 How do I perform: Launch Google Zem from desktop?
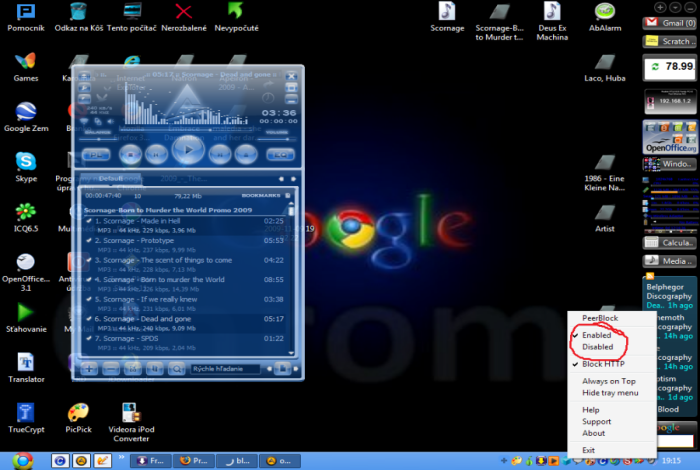point(26,118)
